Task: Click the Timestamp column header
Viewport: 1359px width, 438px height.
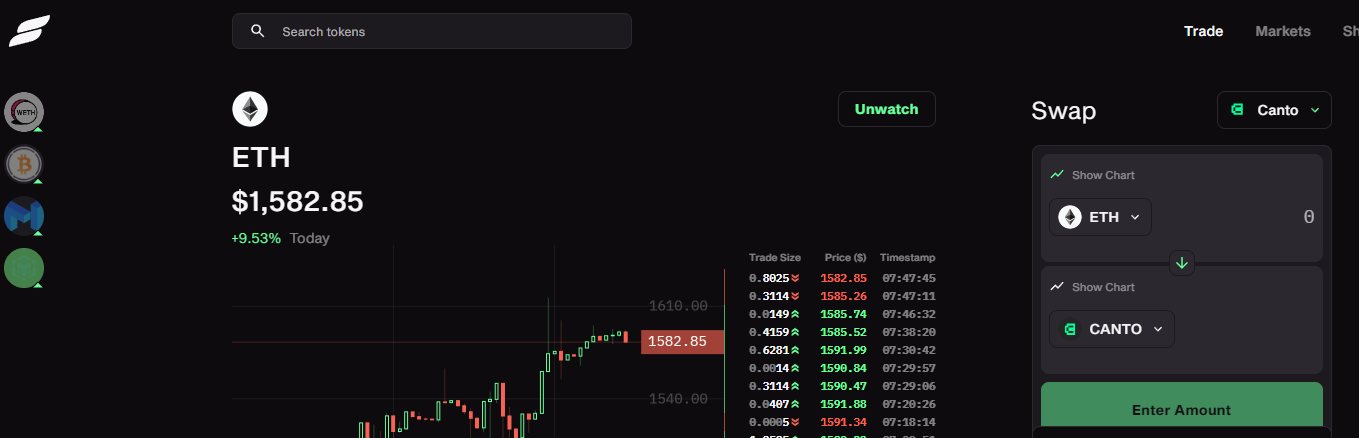Action: [x=908, y=258]
